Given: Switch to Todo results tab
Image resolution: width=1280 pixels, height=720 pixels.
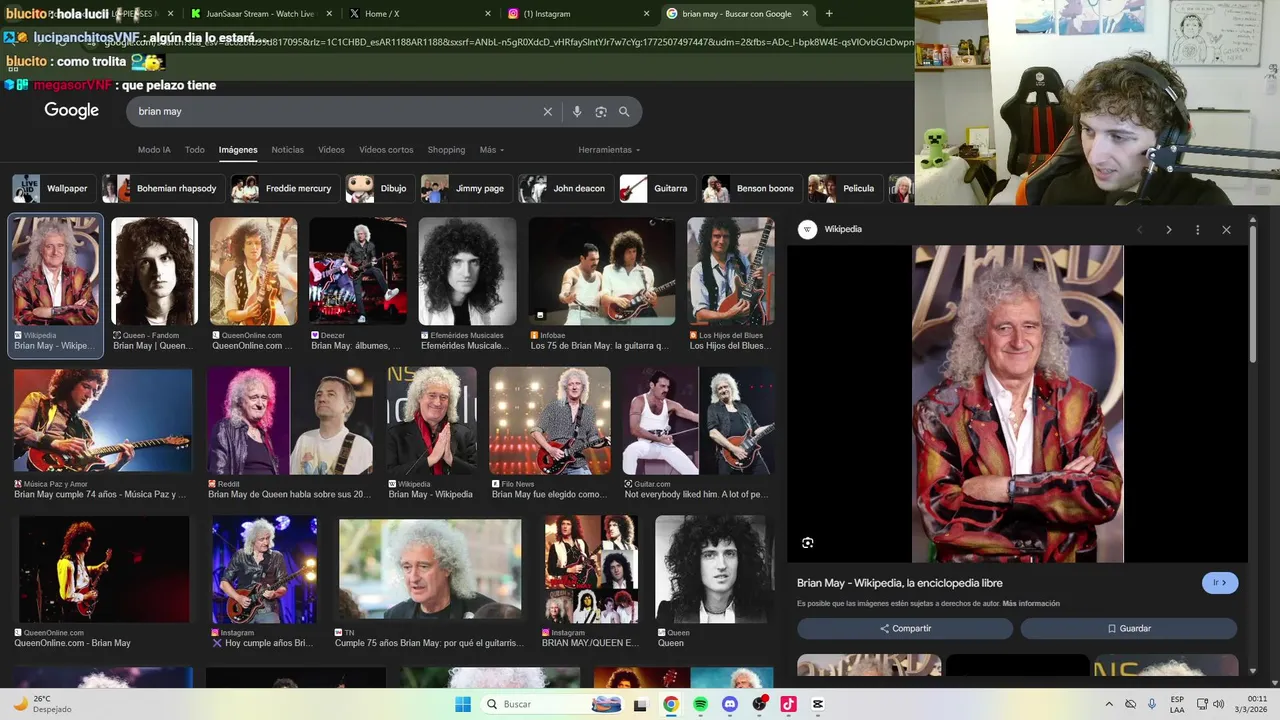Looking at the screenshot, I should pos(194,150).
